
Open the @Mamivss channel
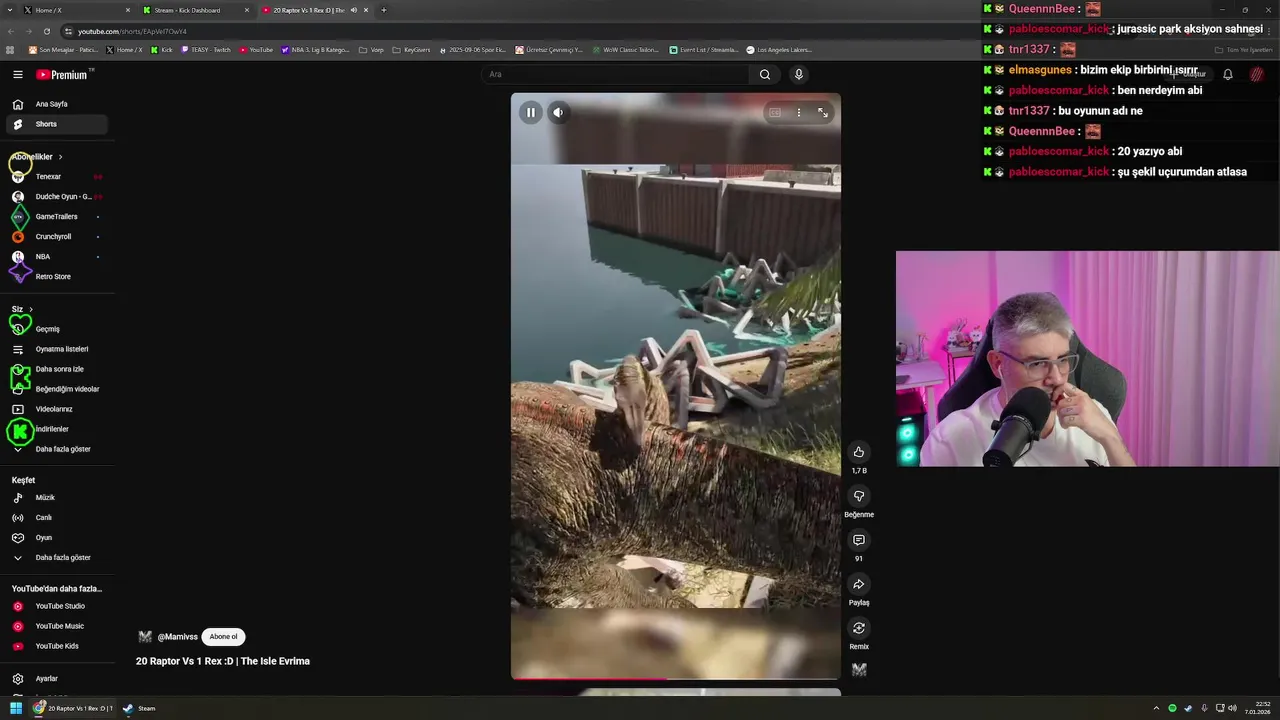tap(177, 637)
